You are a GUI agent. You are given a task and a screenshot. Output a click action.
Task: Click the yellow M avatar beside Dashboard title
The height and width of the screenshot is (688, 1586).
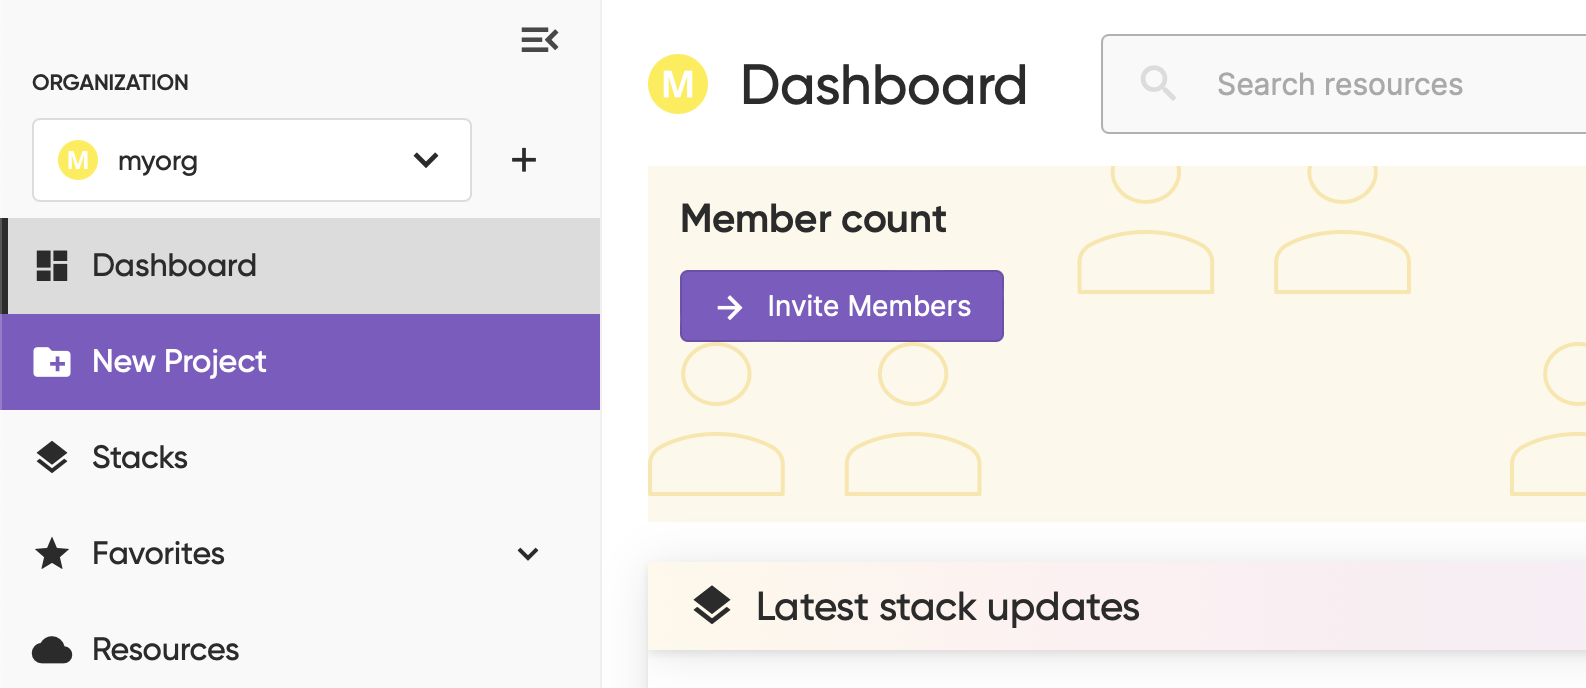[x=678, y=84]
